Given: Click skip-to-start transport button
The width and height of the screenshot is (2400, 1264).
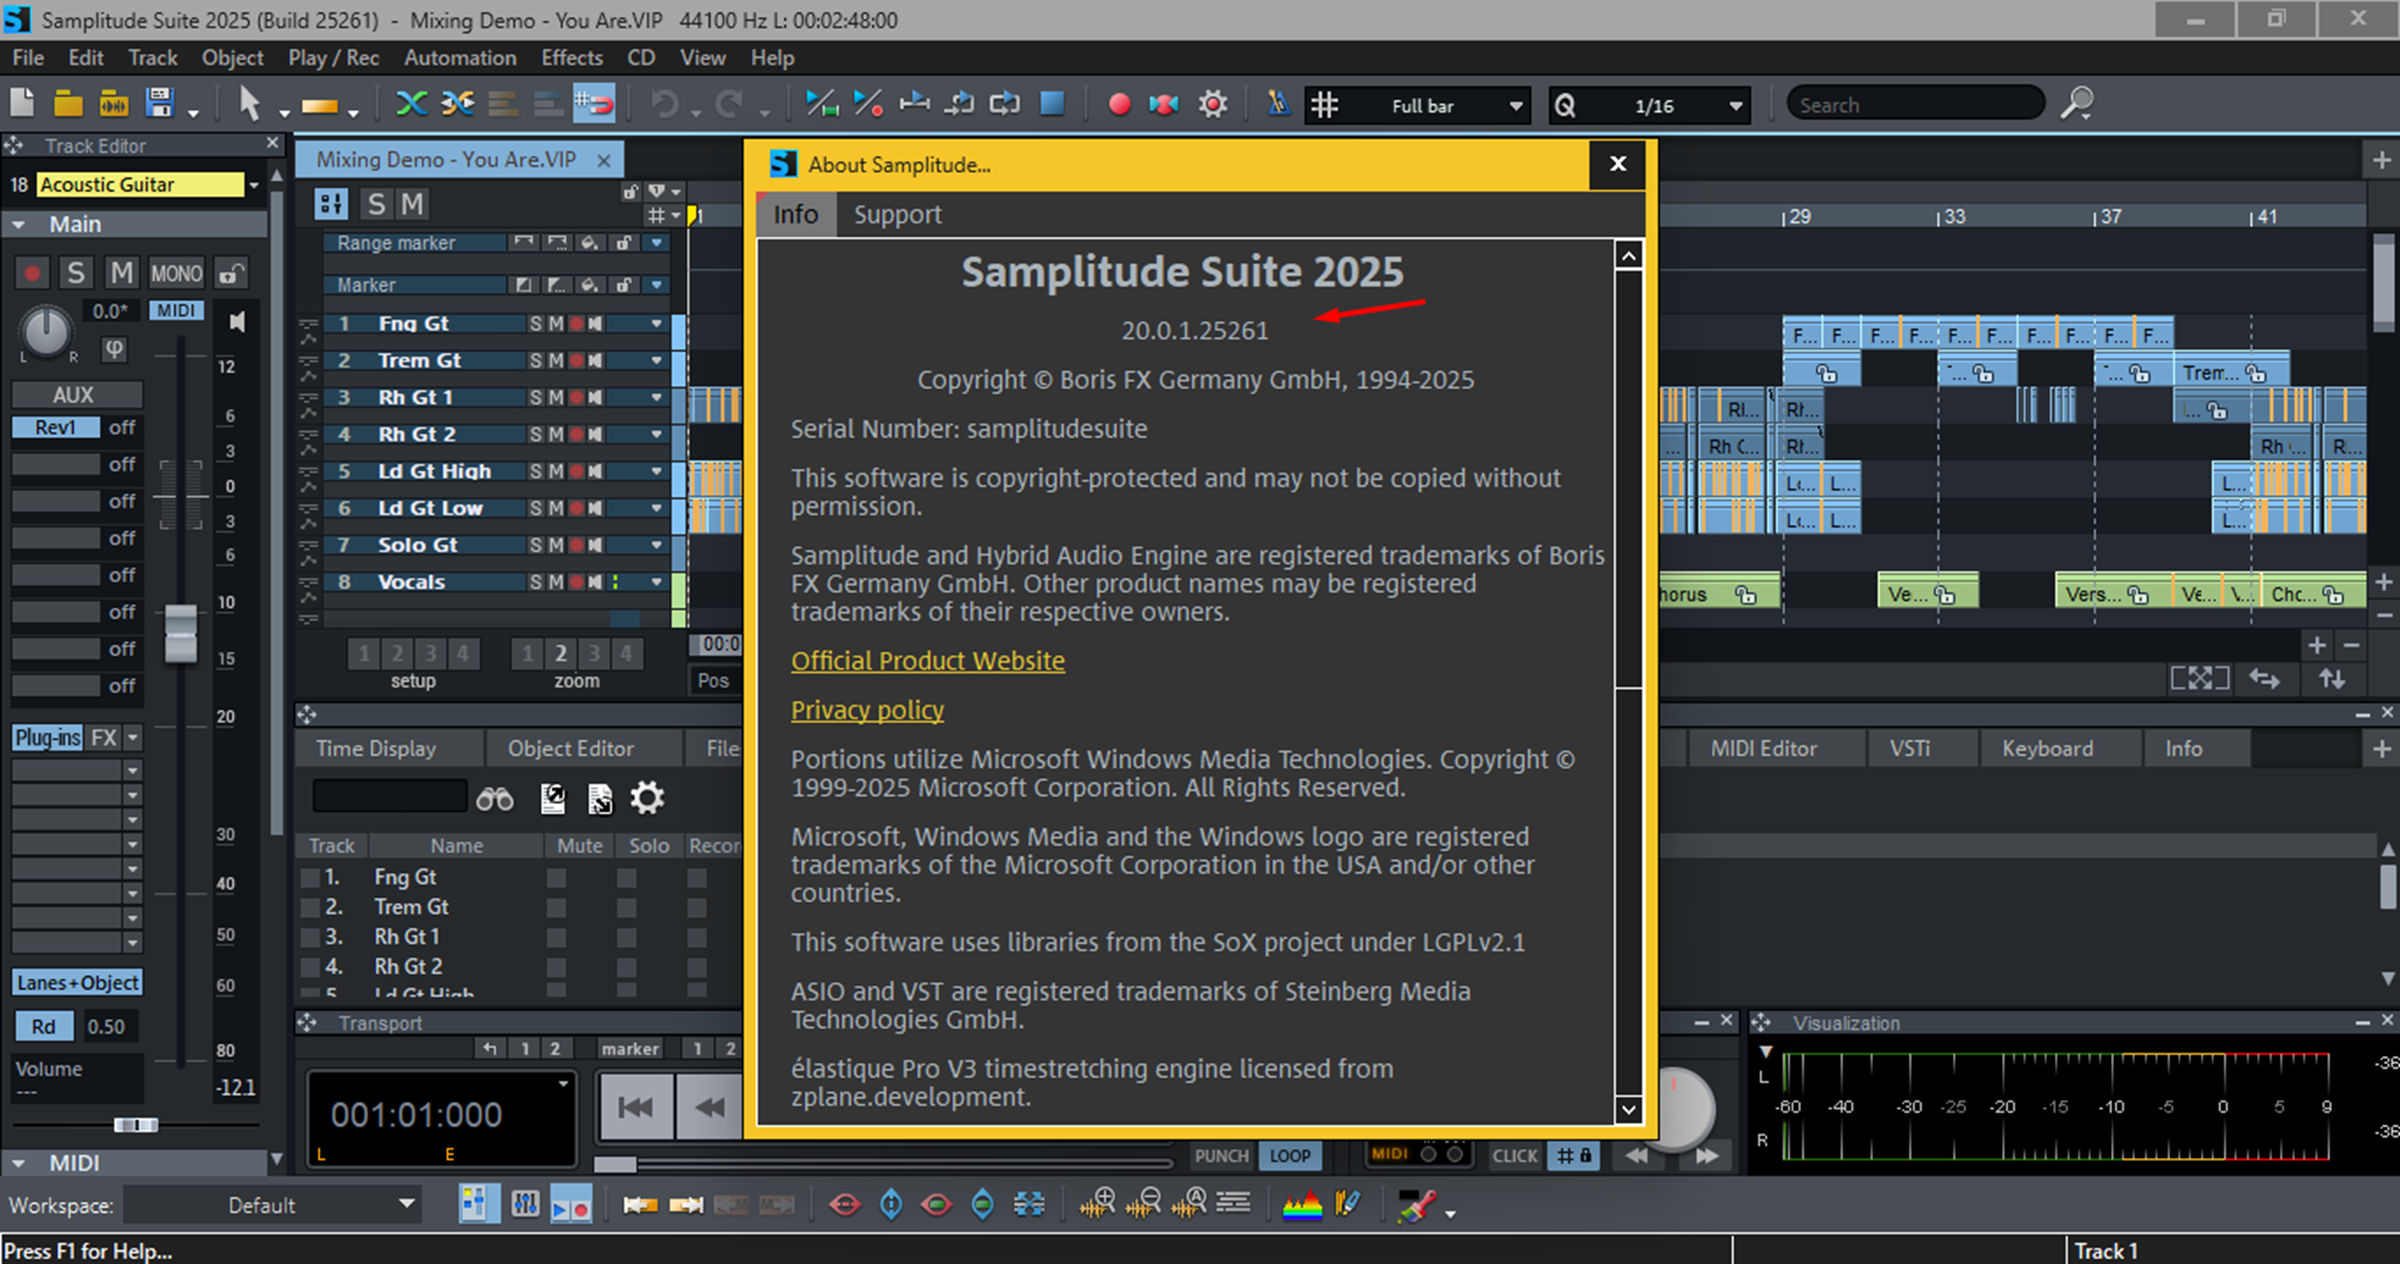Looking at the screenshot, I should coord(635,1106).
